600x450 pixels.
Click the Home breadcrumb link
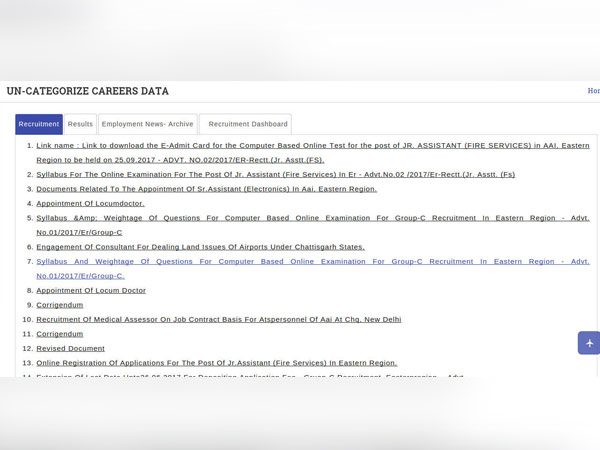tap(593, 91)
